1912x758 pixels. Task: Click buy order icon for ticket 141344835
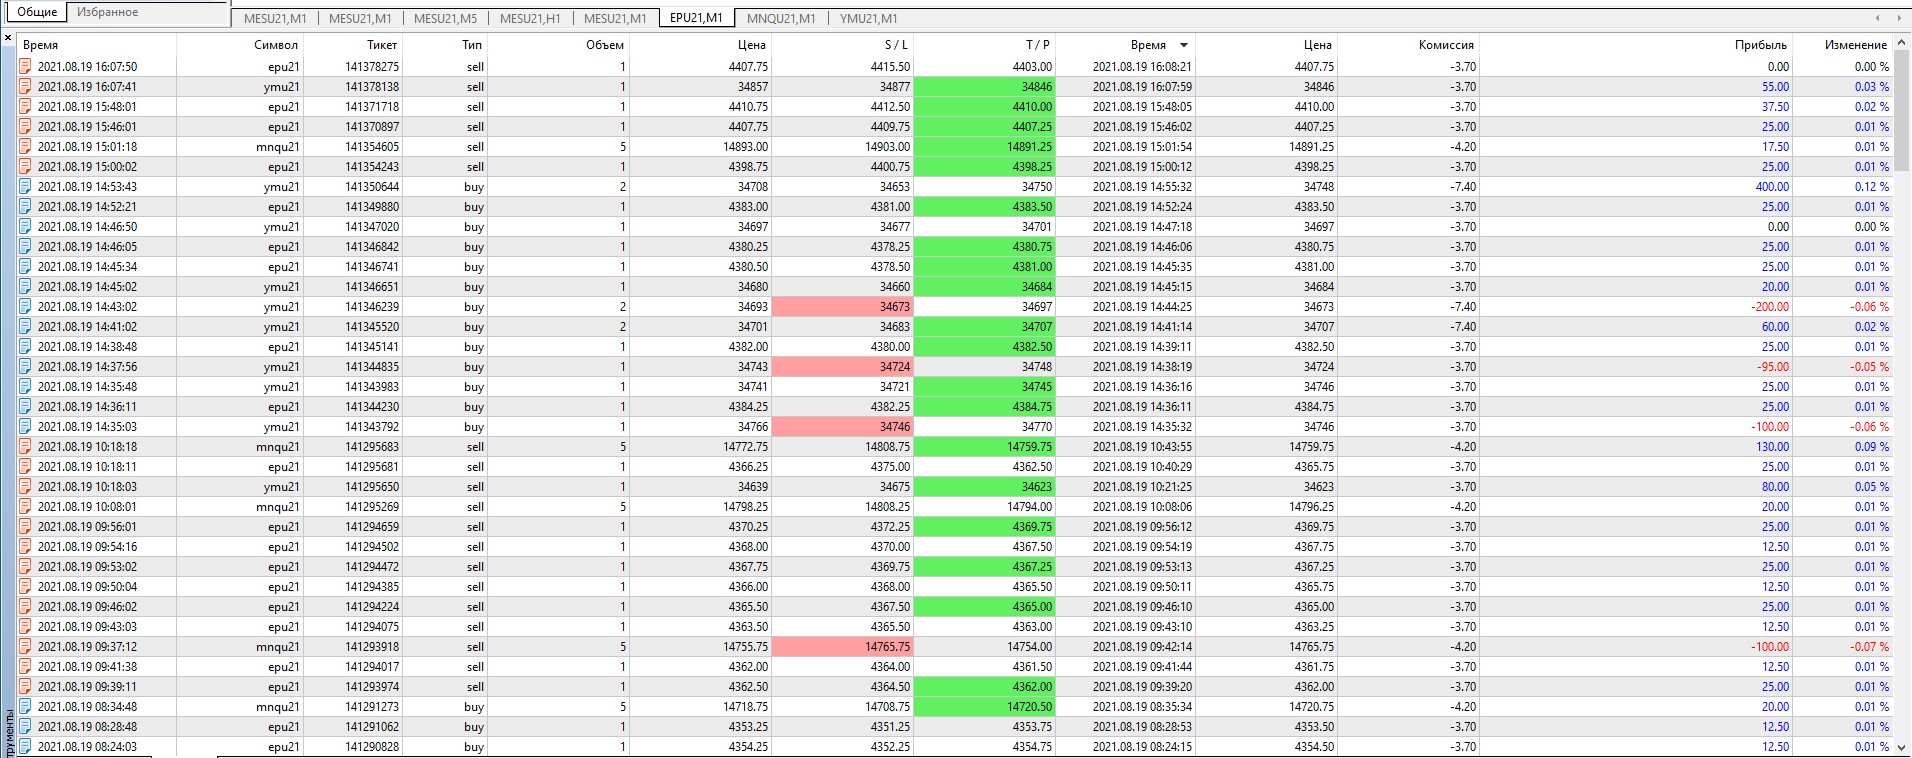click(x=26, y=367)
